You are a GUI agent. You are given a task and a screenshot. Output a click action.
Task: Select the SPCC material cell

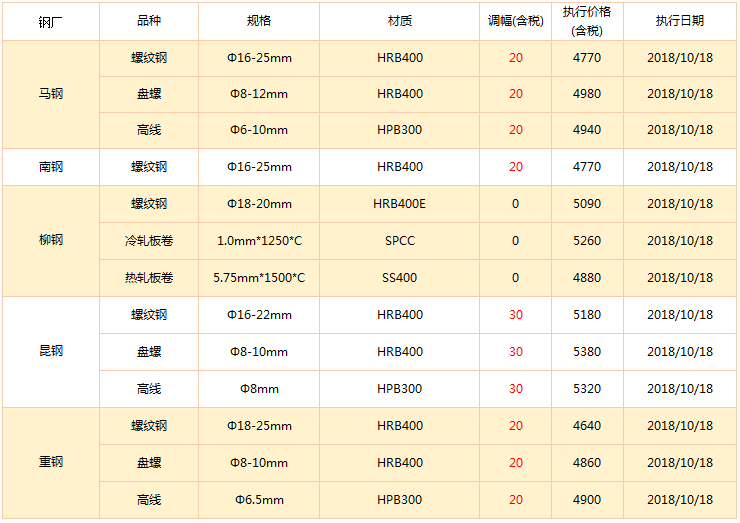[399, 241]
